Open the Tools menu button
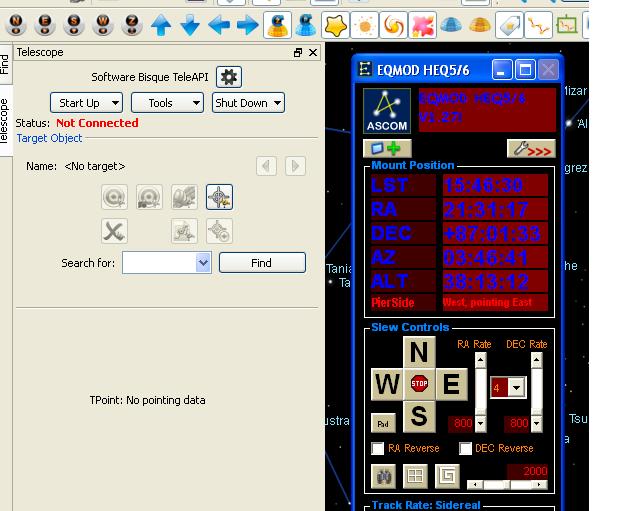The height and width of the screenshot is (511, 640). tap(168, 103)
